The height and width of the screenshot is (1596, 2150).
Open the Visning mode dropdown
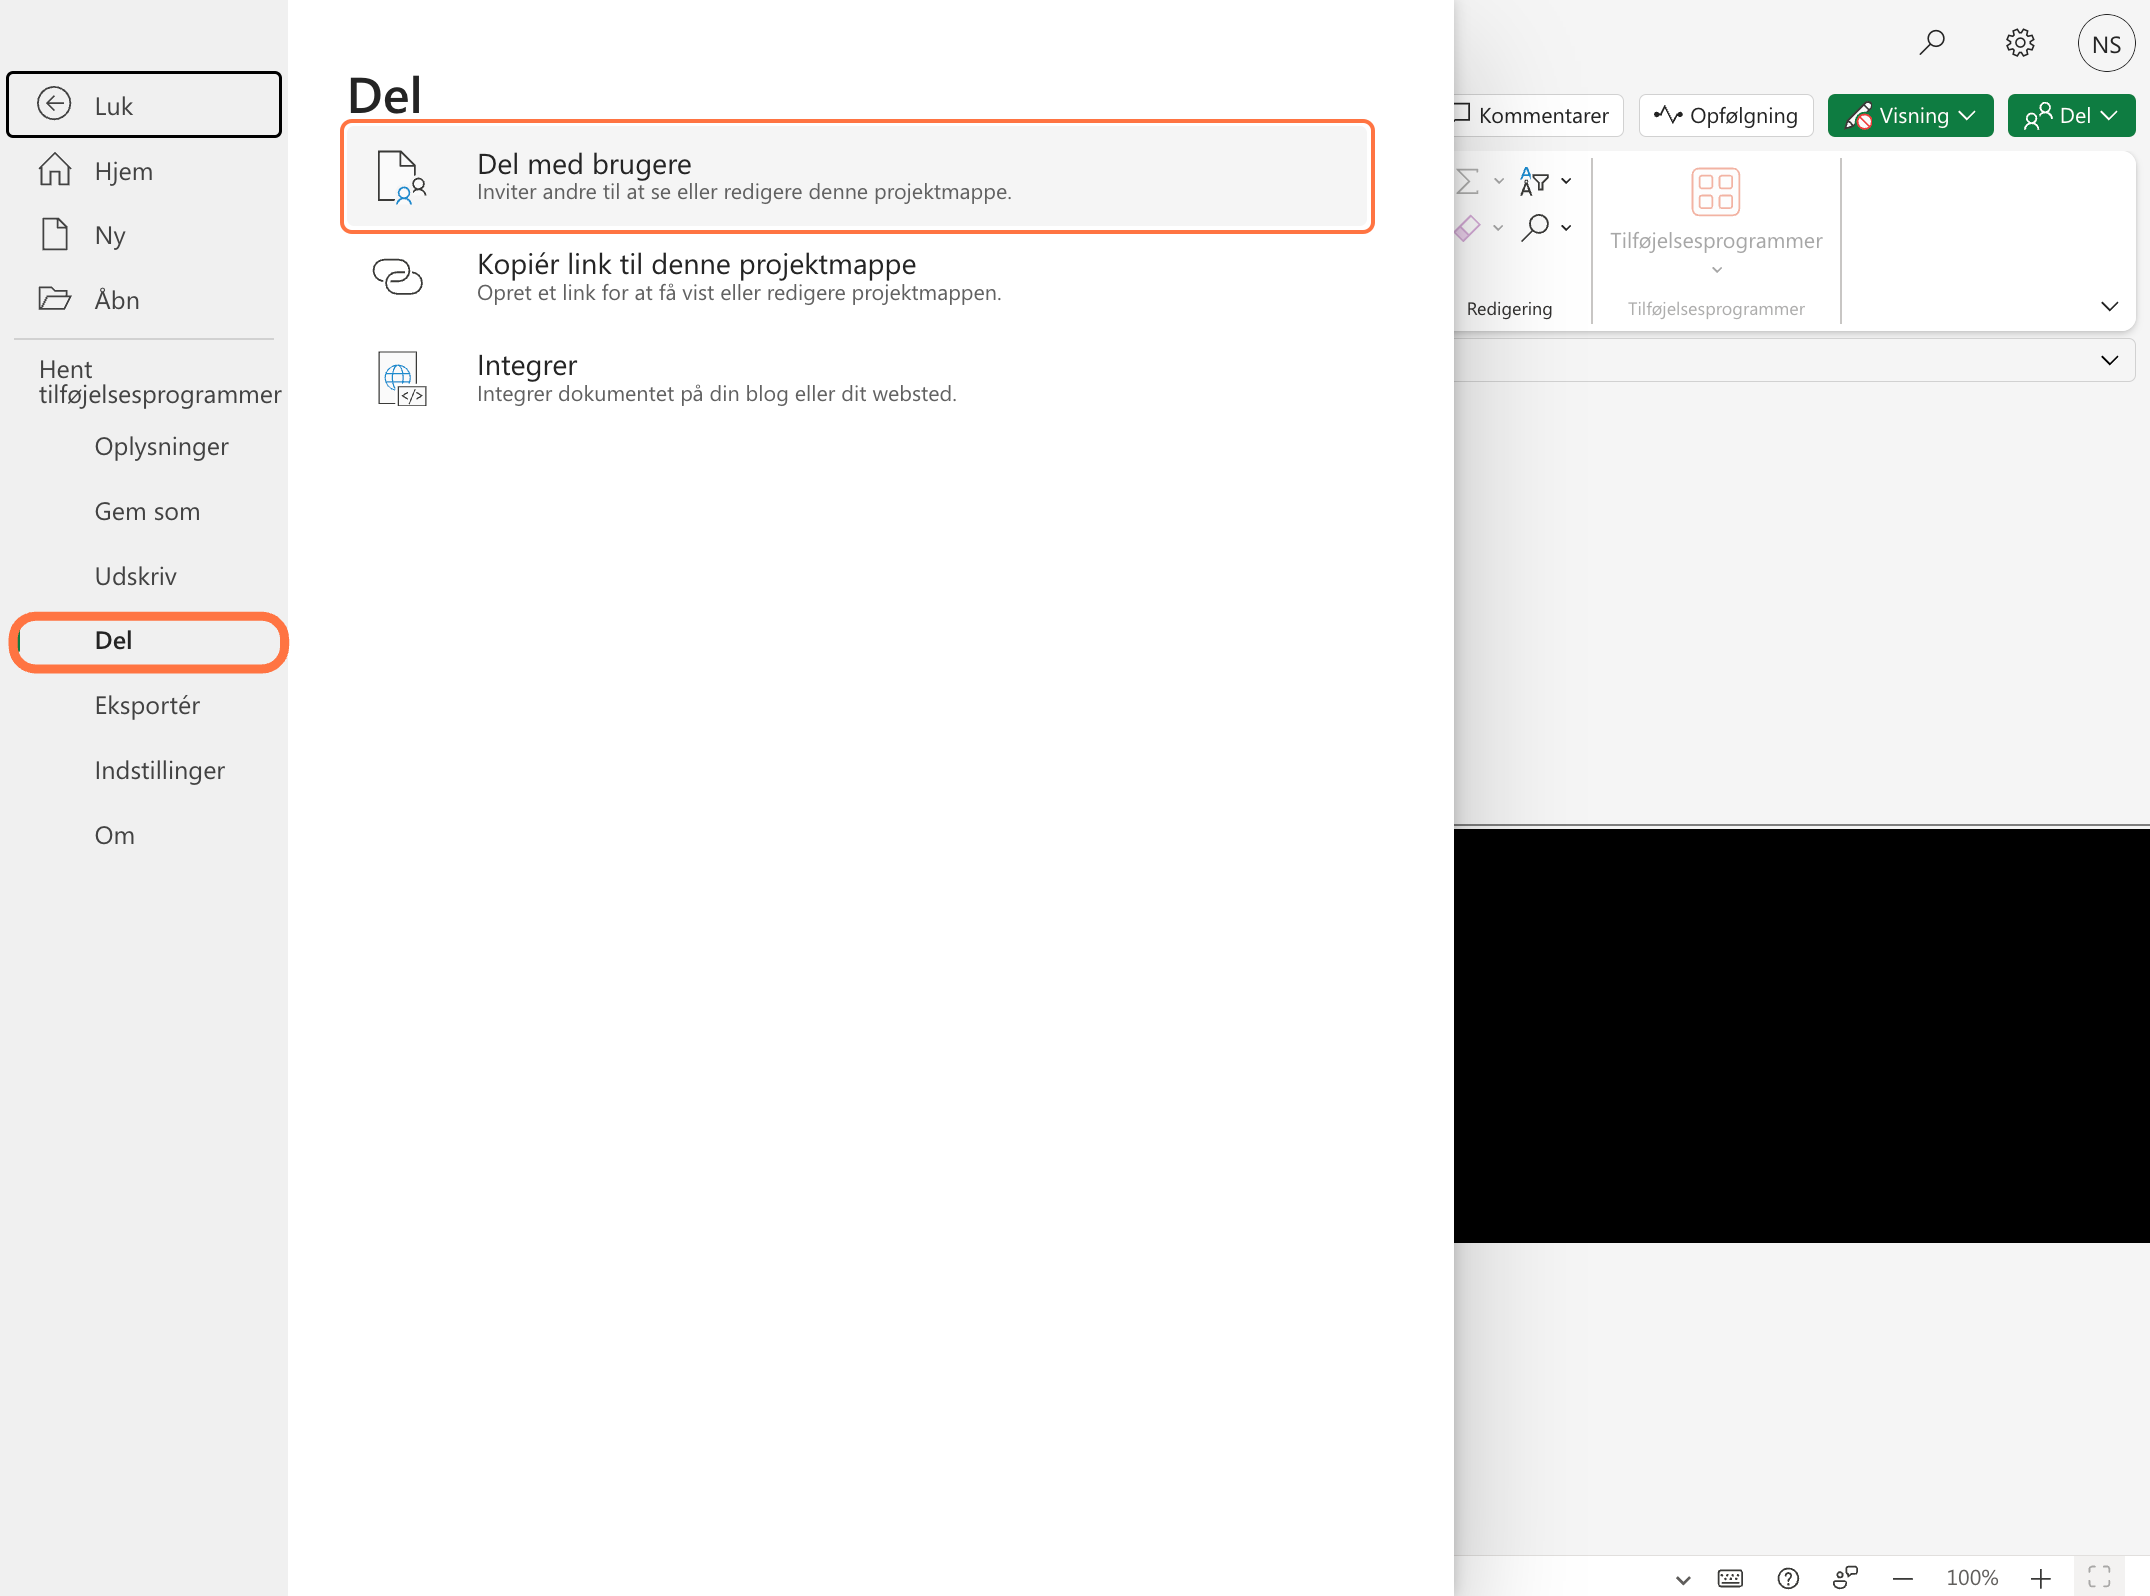point(1910,115)
